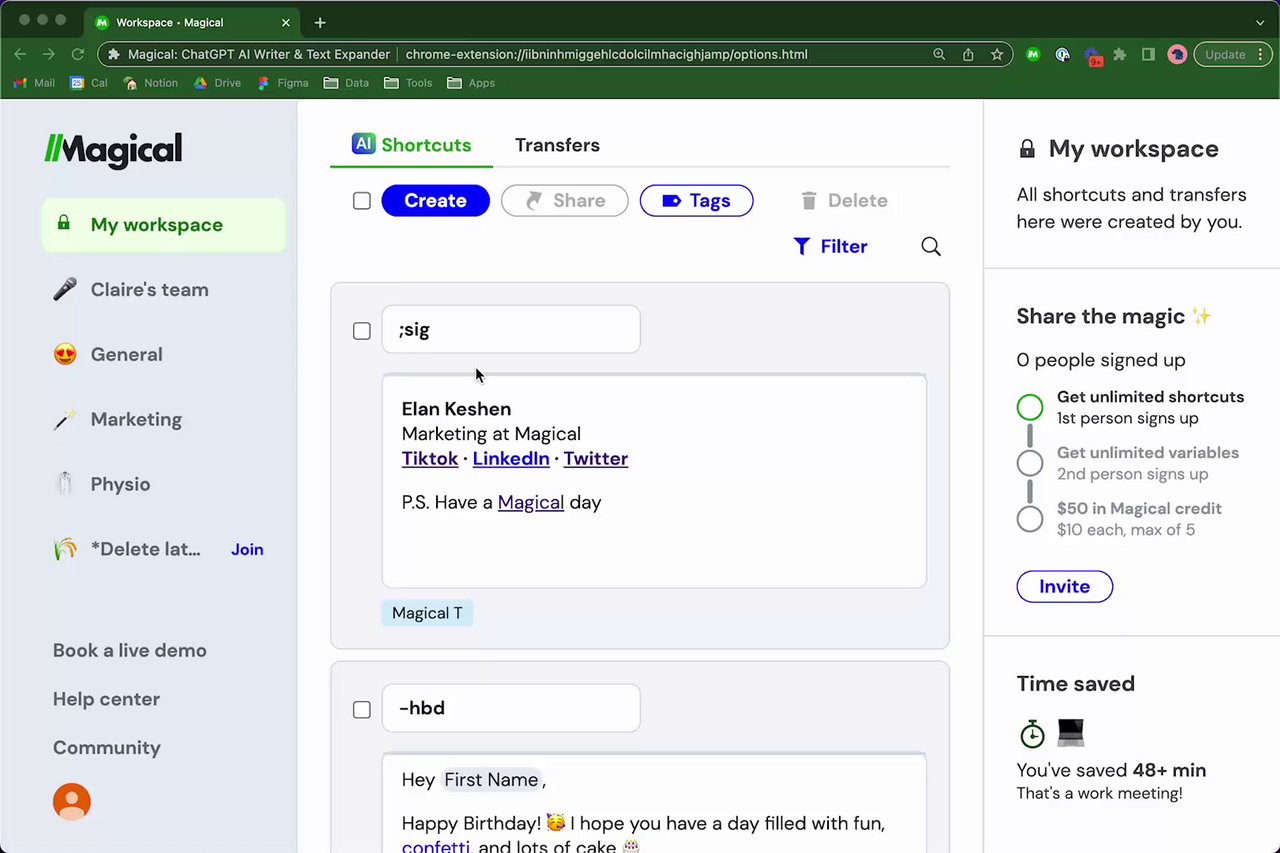
Task: Open a new browser tab
Action: [320, 22]
